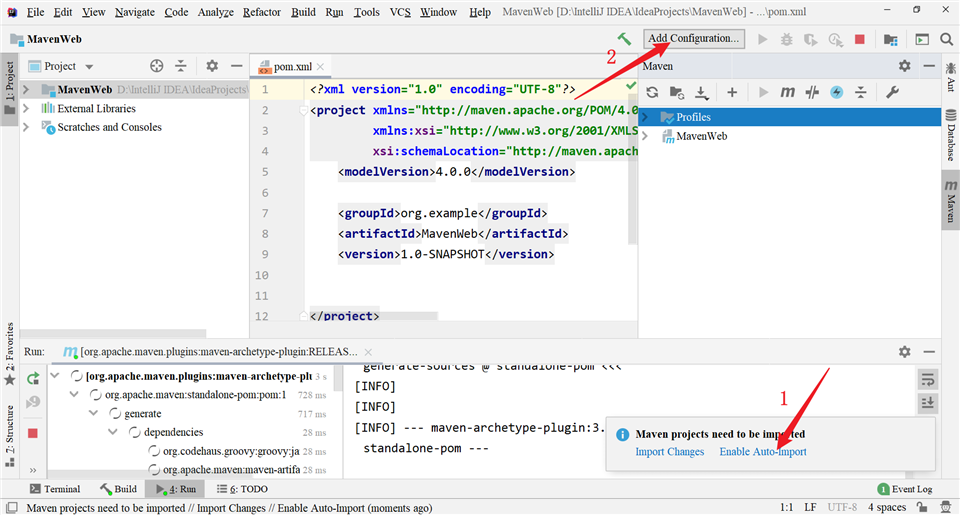Open the Event Log
This screenshot has width=960, height=515.
(x=905, y=489)
